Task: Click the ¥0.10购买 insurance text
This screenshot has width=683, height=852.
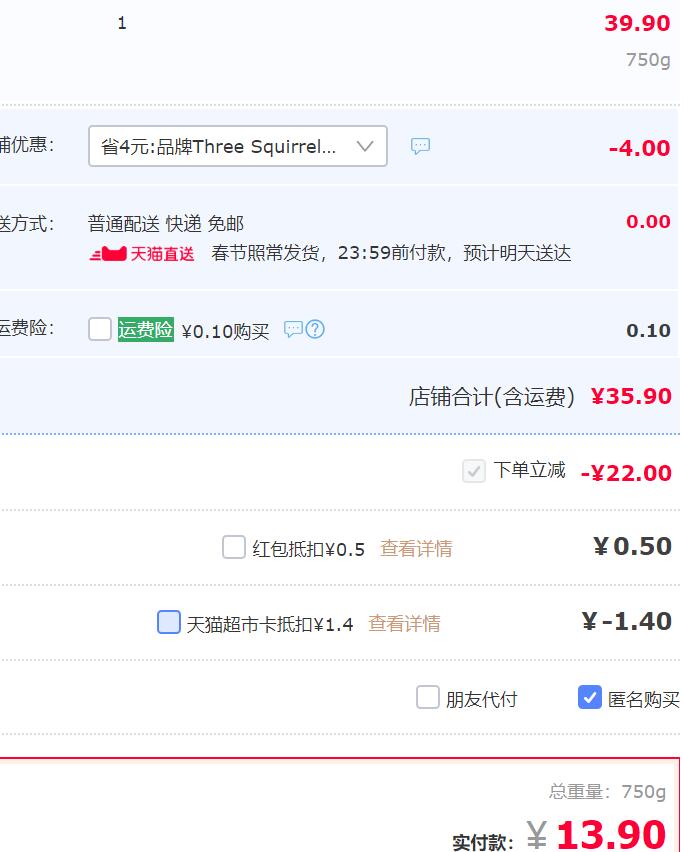Action: [x=225, y=331]
